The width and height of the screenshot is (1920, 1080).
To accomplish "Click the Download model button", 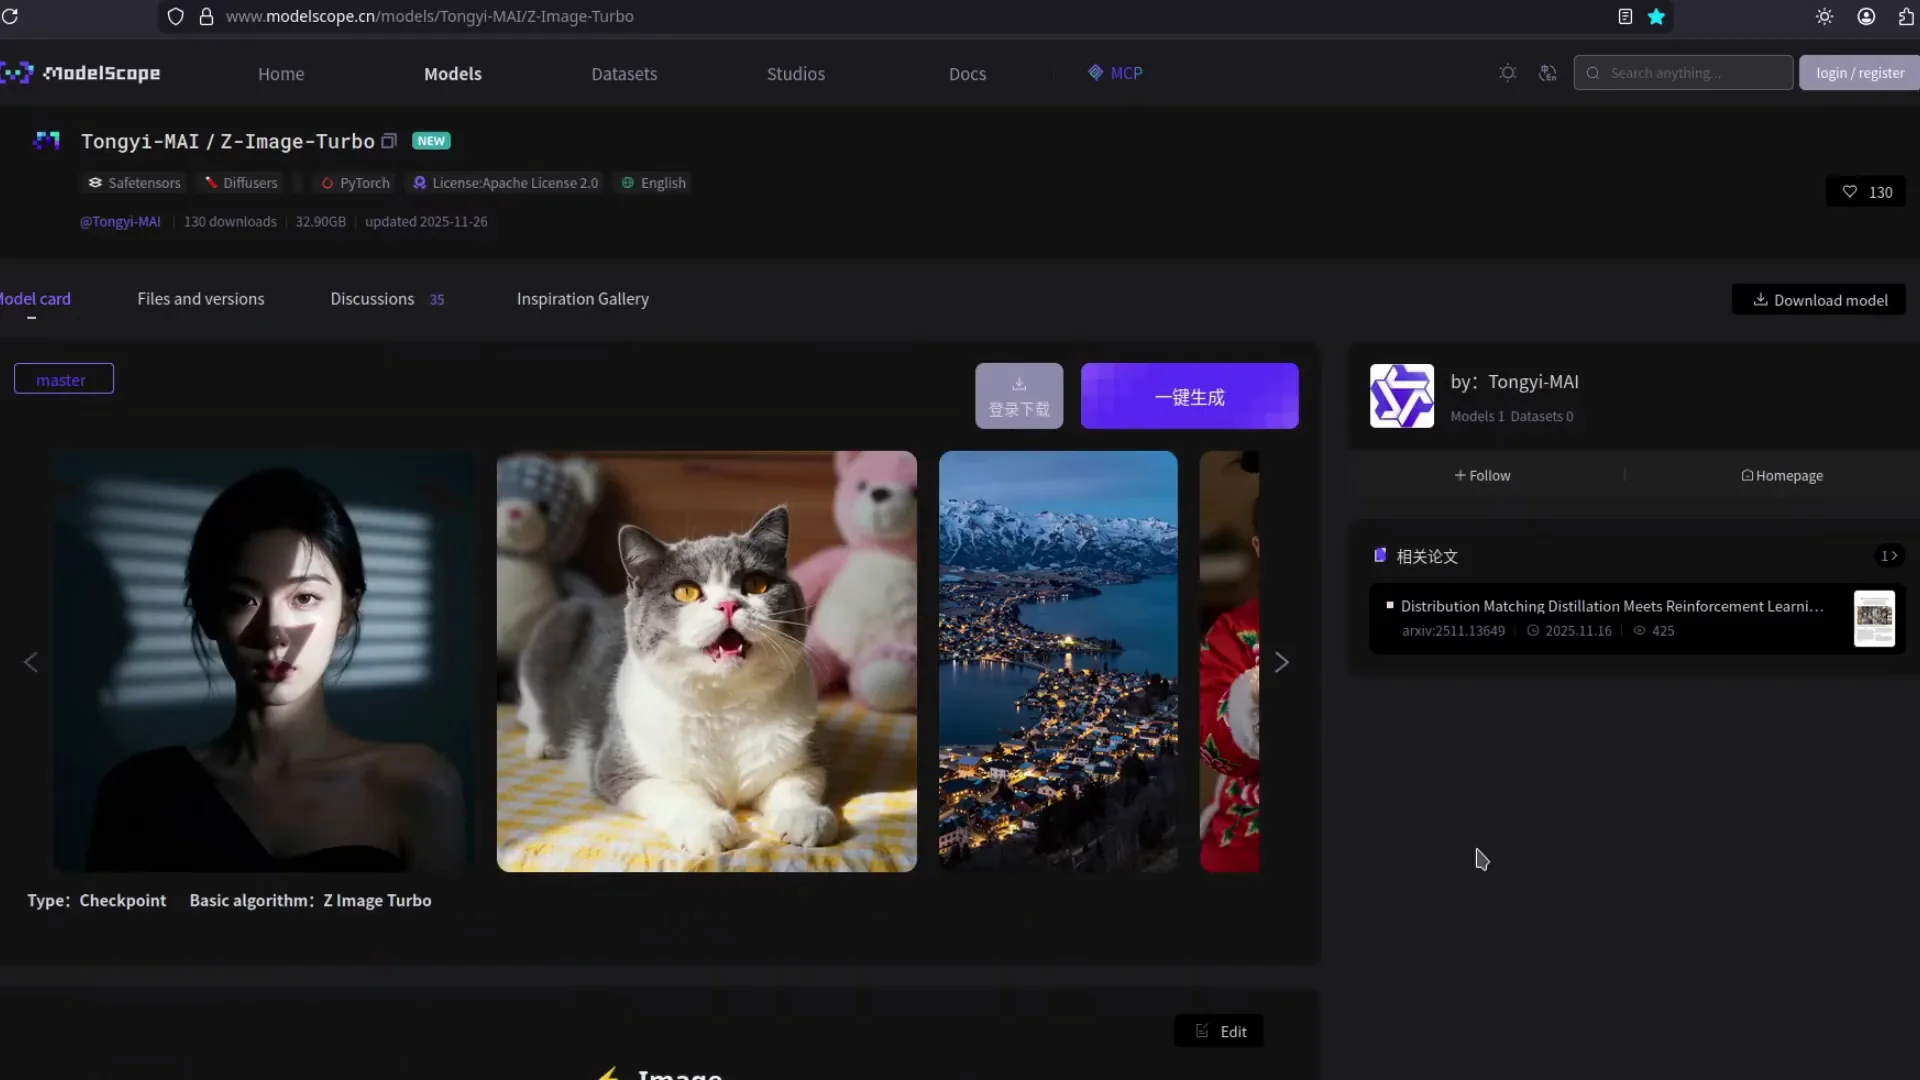I will (x=1818, y=300).
